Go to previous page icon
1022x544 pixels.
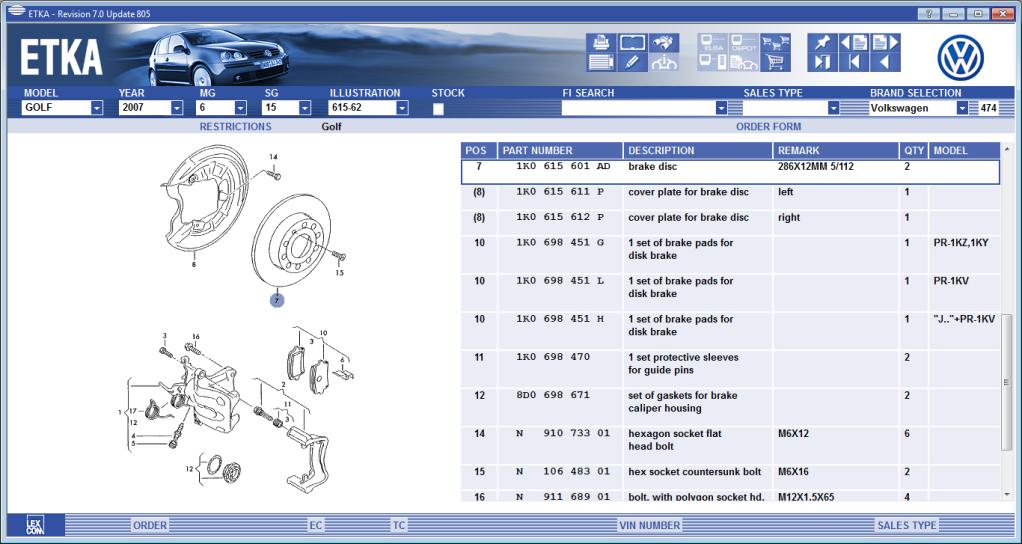click(x=854, y=43)
